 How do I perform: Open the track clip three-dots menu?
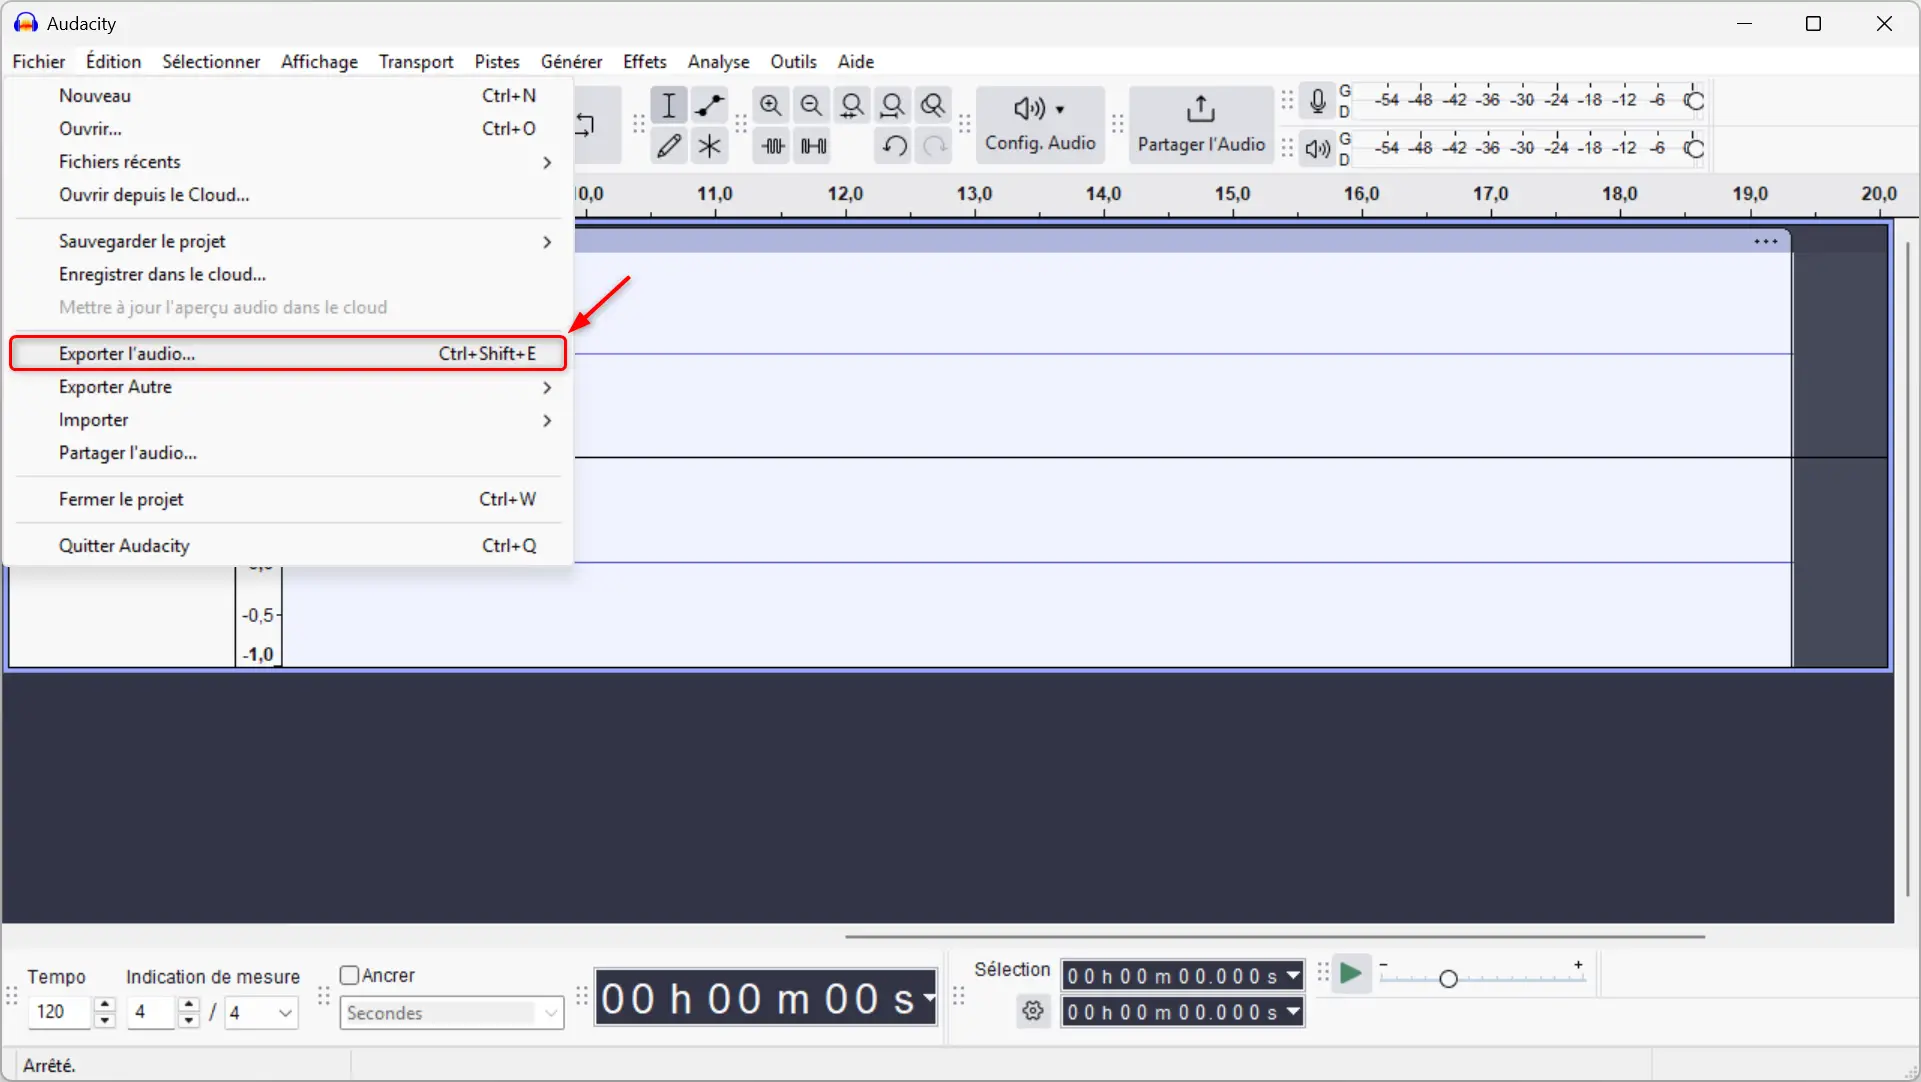click(x=1766, y=241)
